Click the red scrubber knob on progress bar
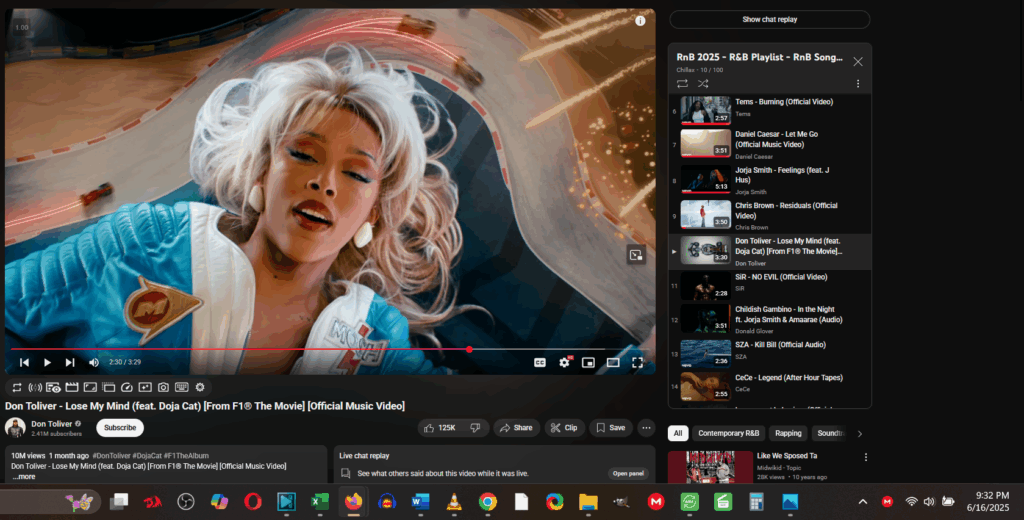The width and height of the screenshot is (1024, 520). coord(469,349)
